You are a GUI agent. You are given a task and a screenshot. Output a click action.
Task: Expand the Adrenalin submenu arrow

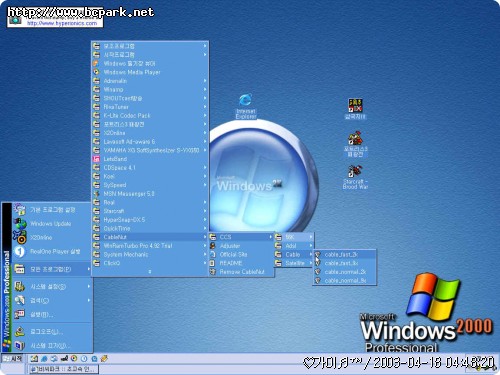(205, 81)
